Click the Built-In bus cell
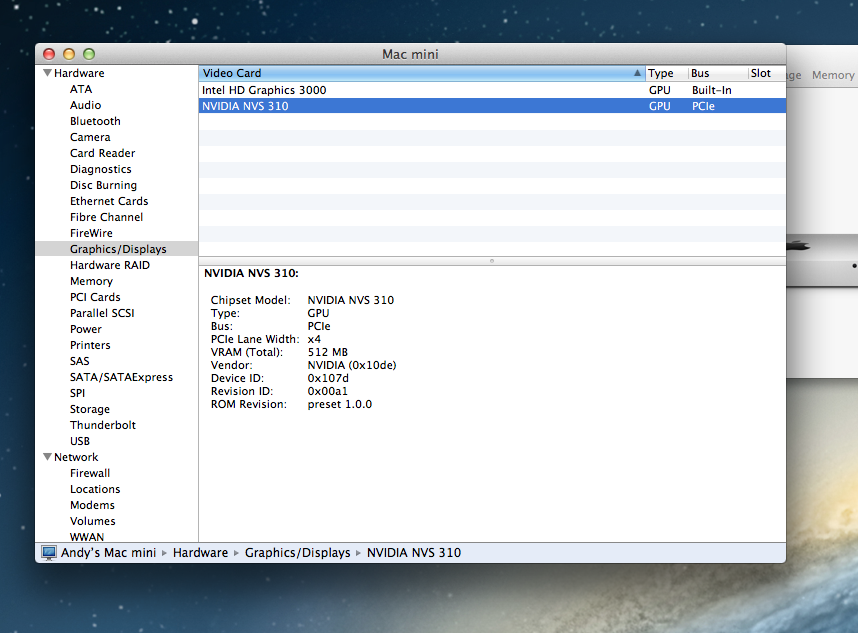 [712, 90]
